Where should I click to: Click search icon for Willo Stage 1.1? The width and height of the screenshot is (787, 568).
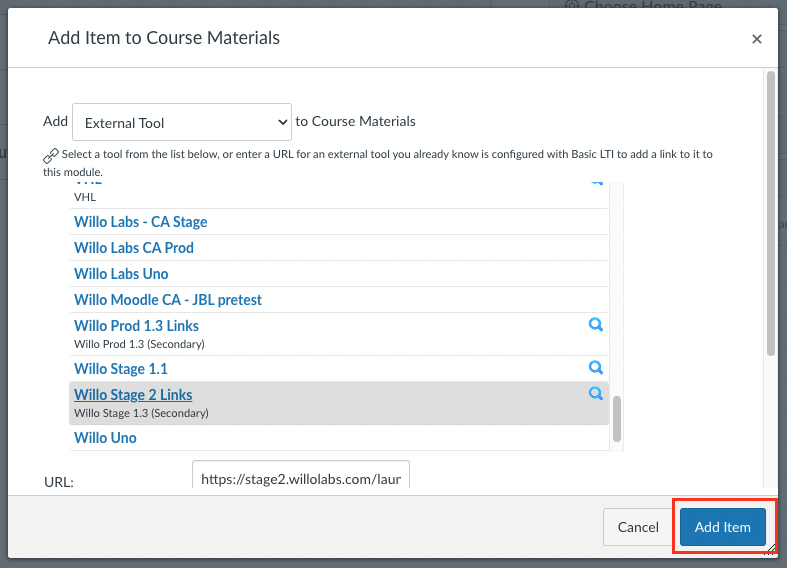pos(596,368)
